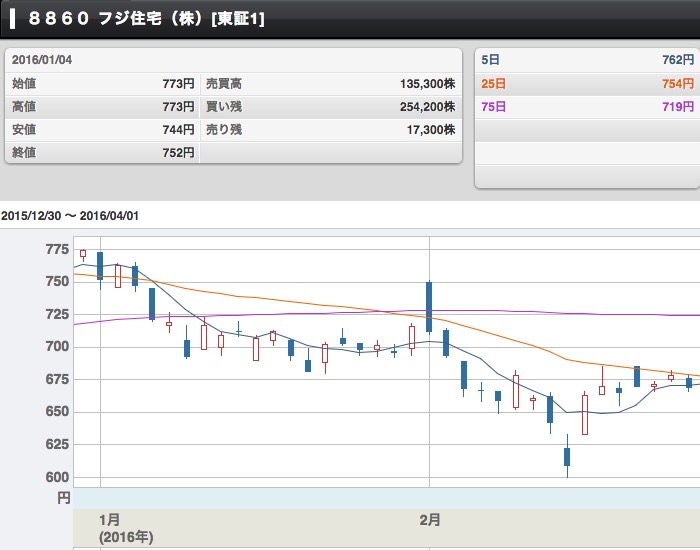Viewport: 700px width, 550px height.
Task: Click the 円 unit label below the axis
Action: [64, 498]
